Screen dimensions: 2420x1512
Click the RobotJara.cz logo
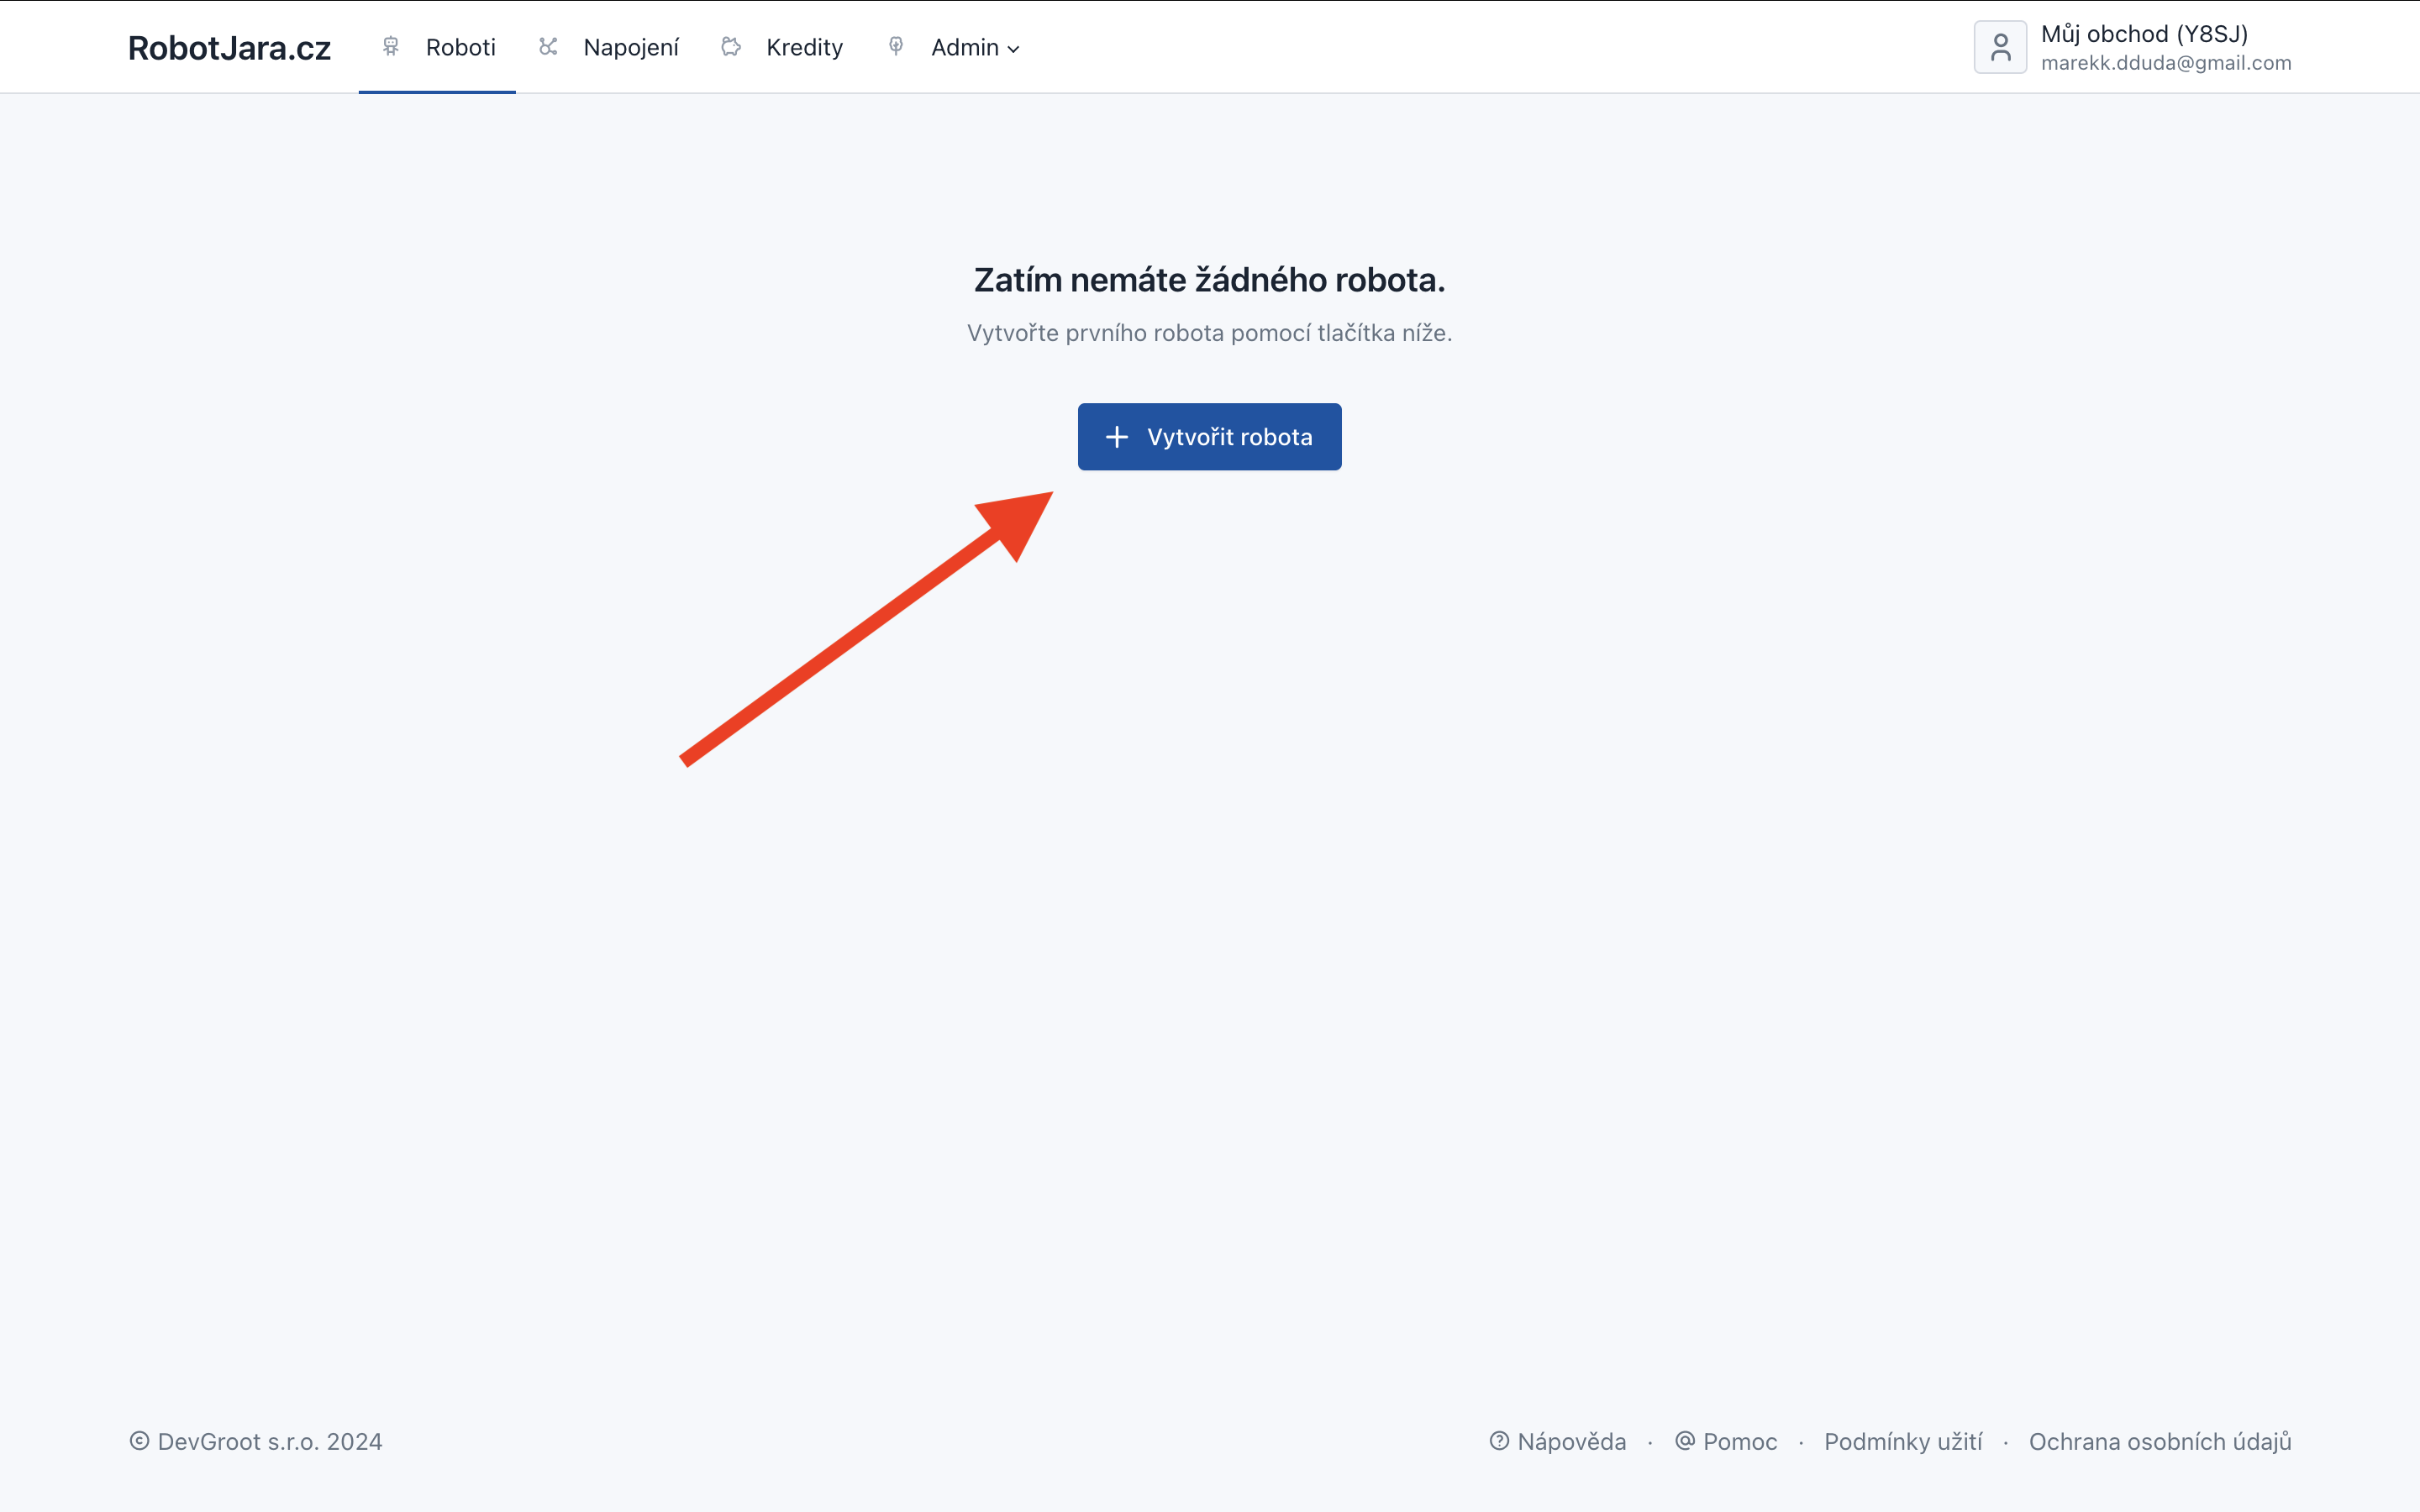tap(229, 47)
